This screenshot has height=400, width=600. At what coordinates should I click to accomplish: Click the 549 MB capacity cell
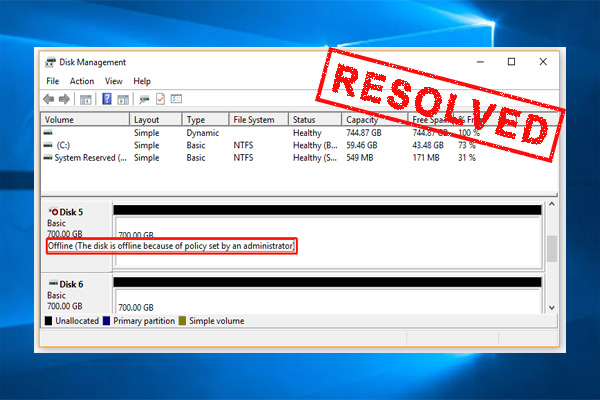point(359,158)
